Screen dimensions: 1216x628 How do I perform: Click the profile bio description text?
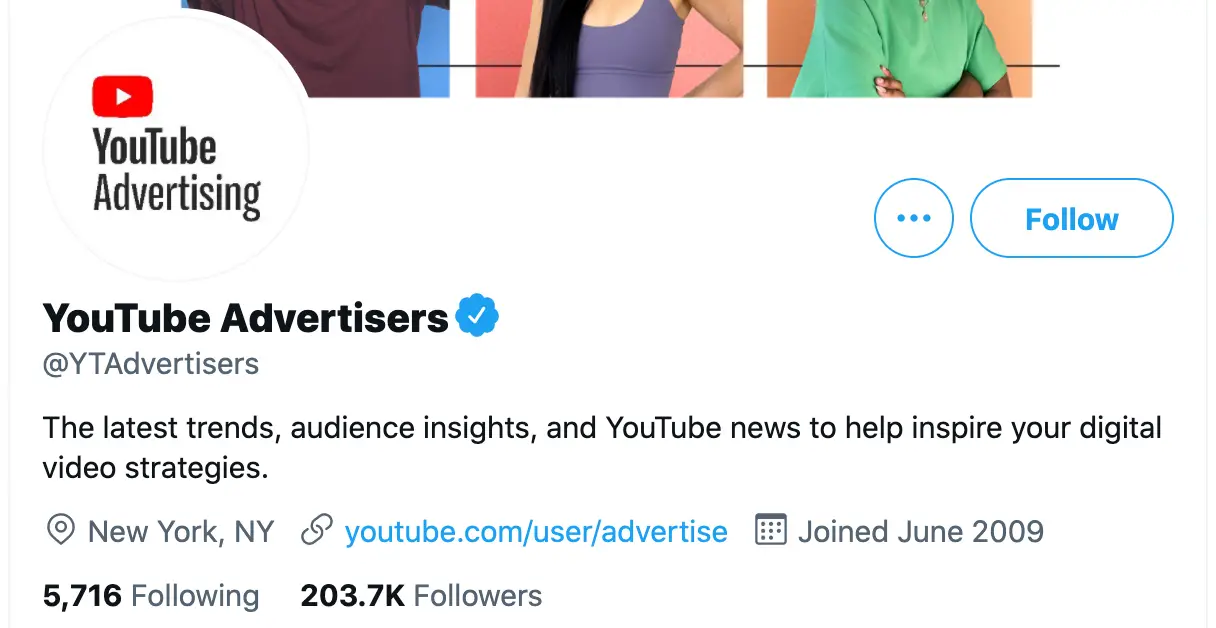(x=600, y=446)
